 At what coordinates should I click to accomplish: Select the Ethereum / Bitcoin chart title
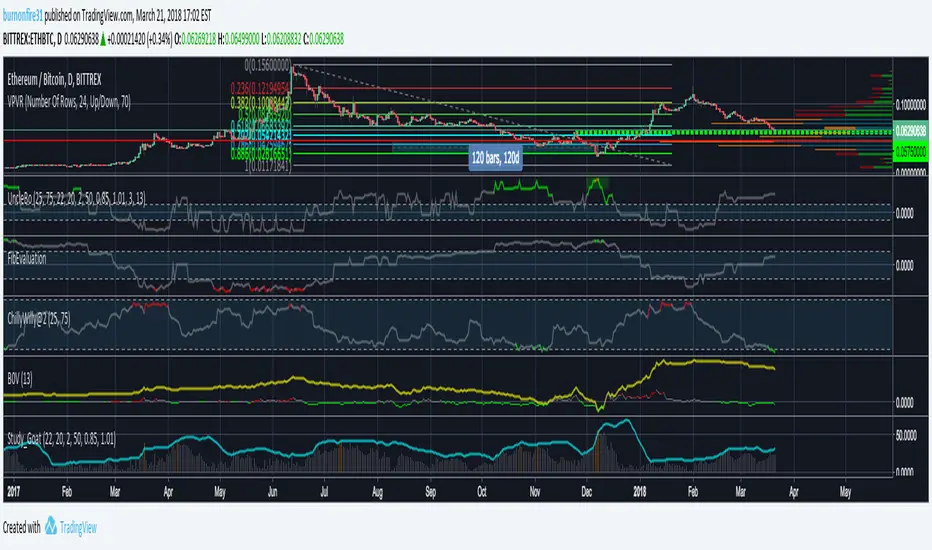pos(54,80)
